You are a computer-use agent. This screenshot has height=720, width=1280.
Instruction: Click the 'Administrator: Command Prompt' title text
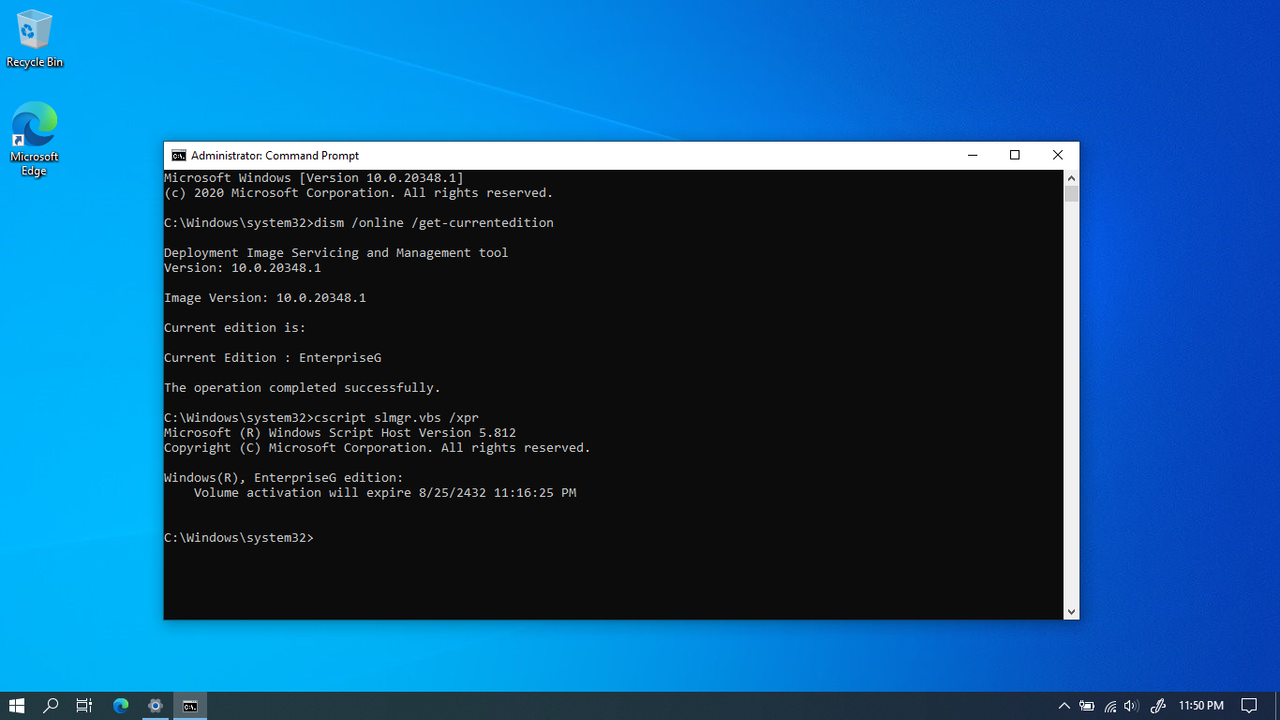[275, 155]
